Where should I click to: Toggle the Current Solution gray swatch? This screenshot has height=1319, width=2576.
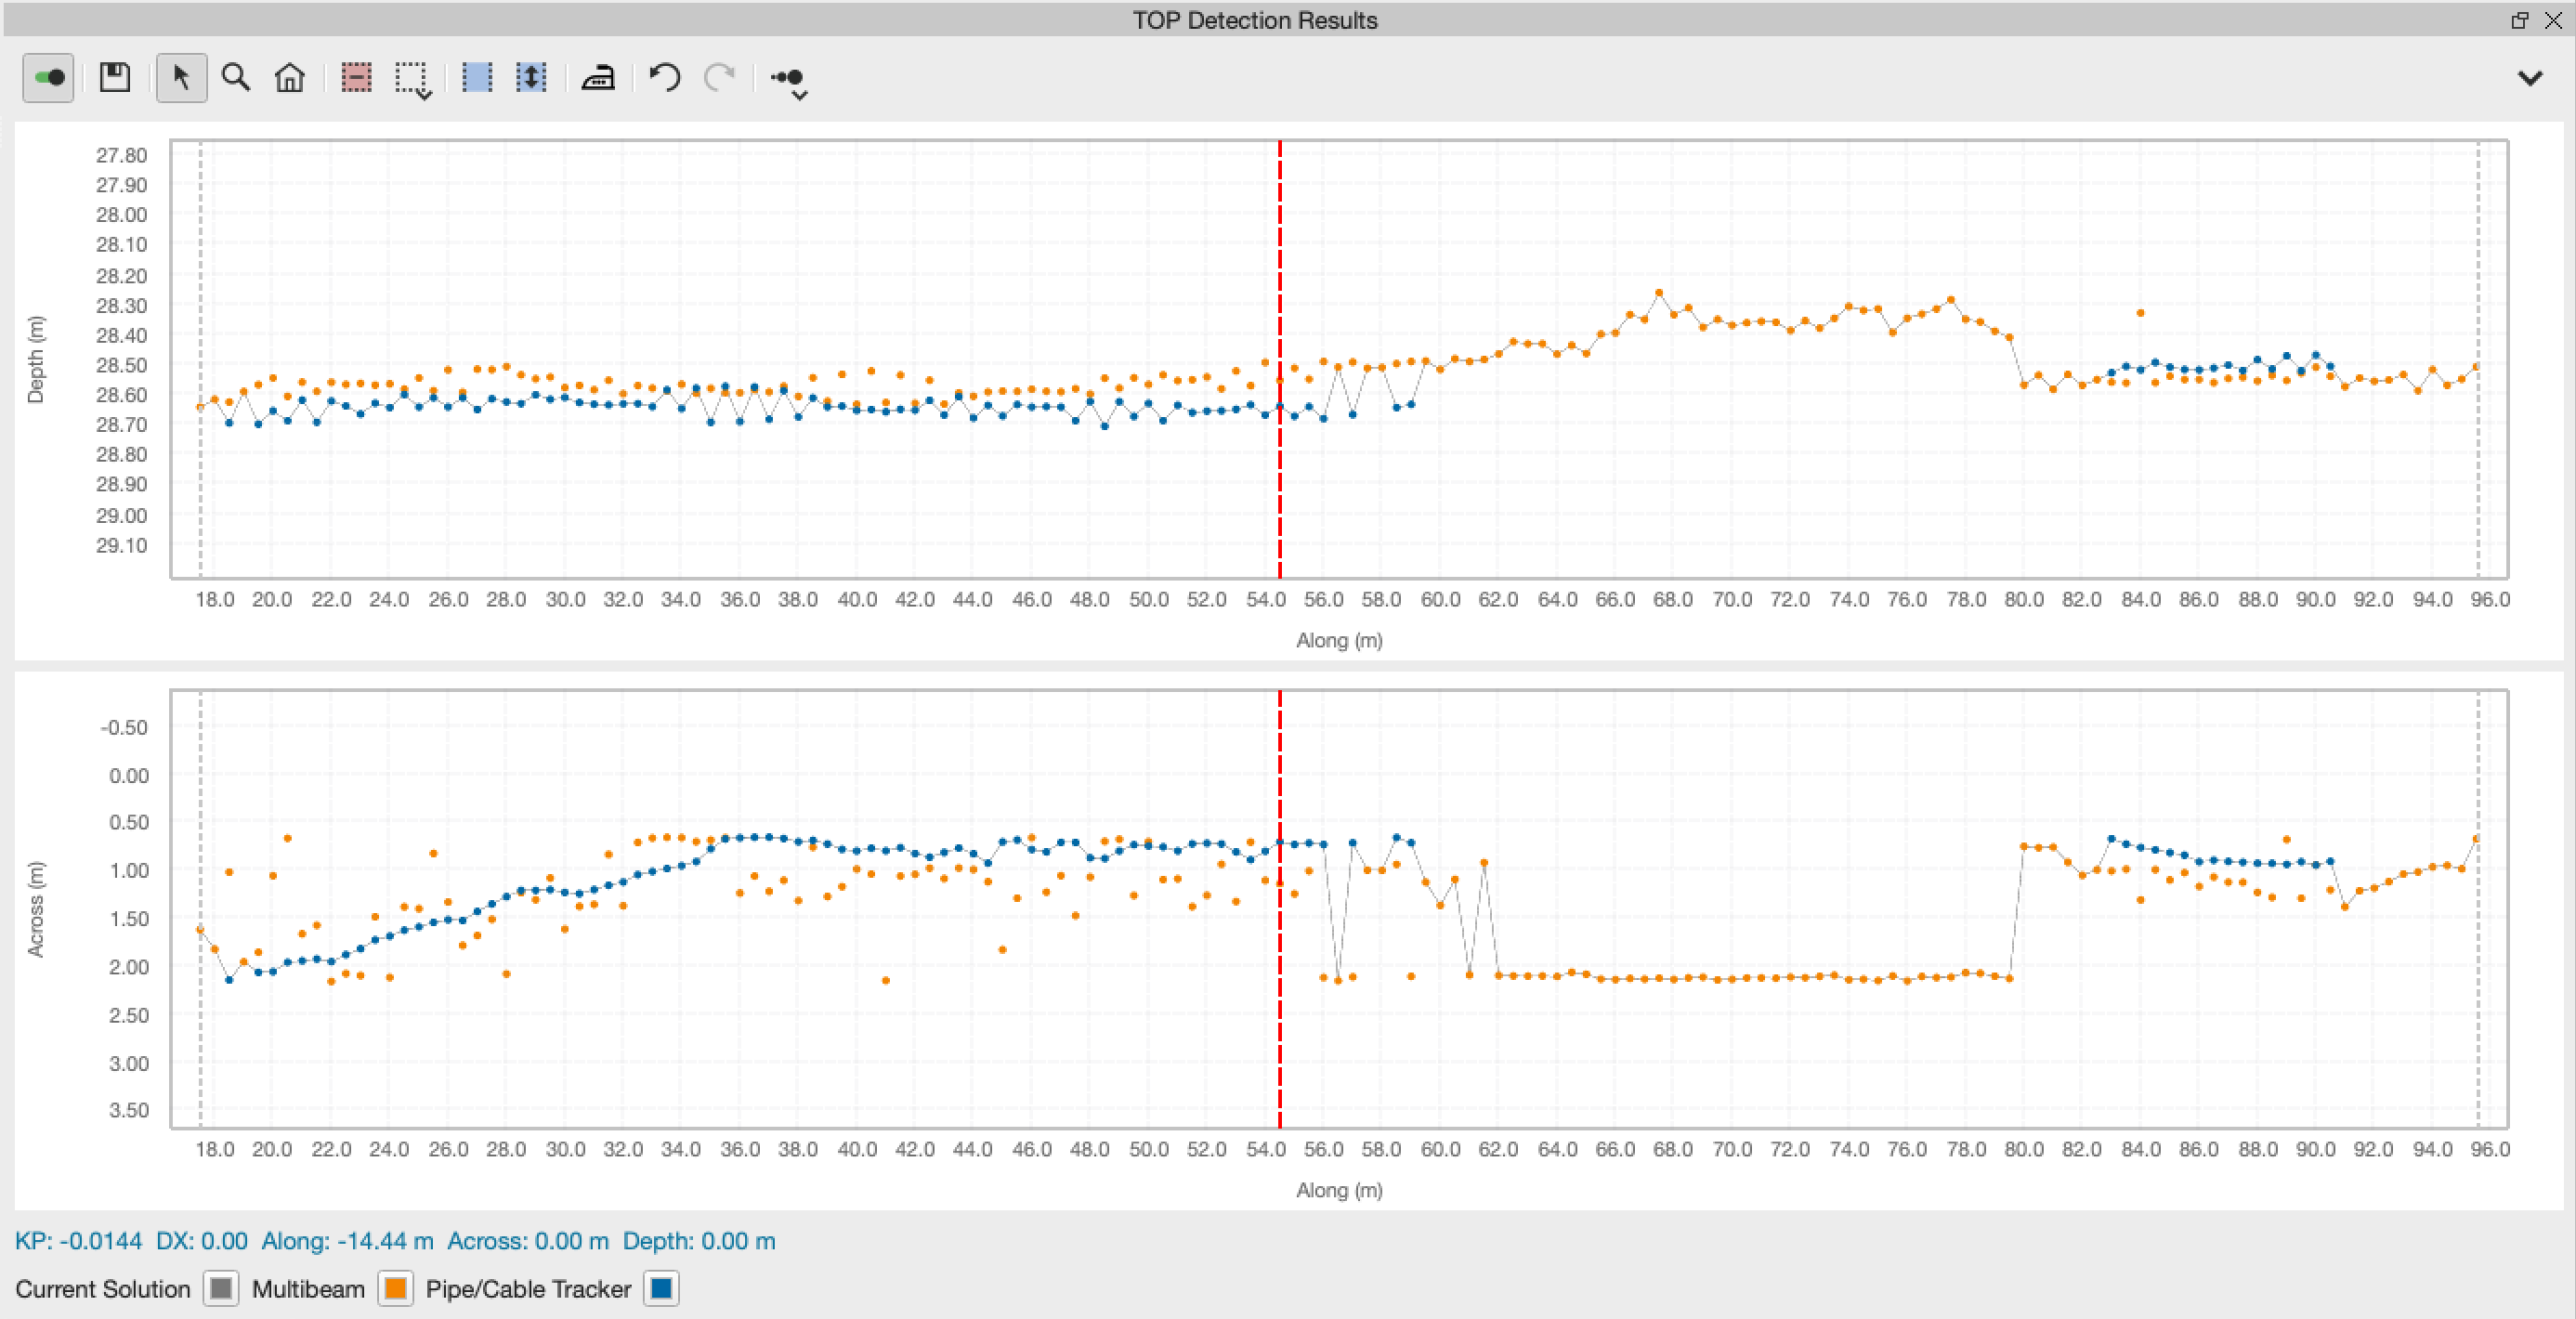(221, 1289)
